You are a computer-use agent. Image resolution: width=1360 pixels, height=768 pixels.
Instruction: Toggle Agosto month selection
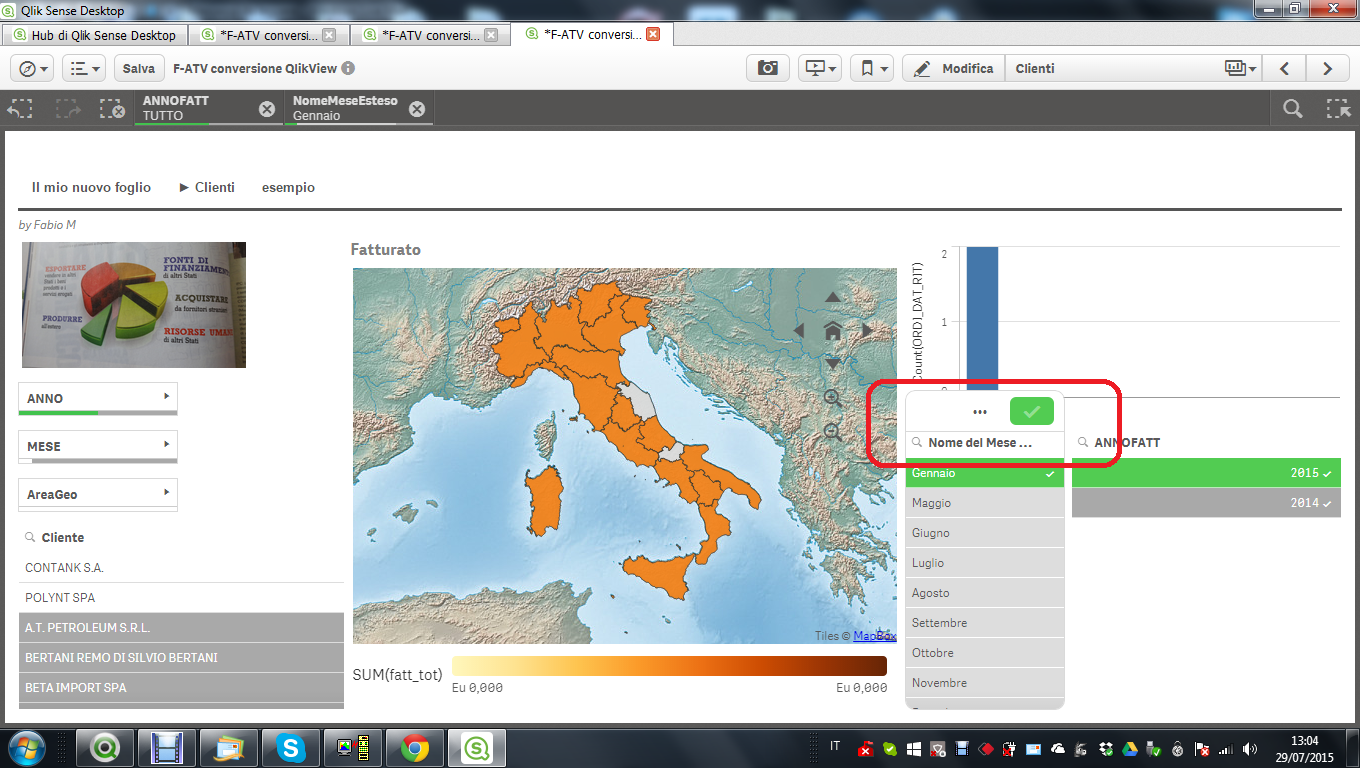985,593
